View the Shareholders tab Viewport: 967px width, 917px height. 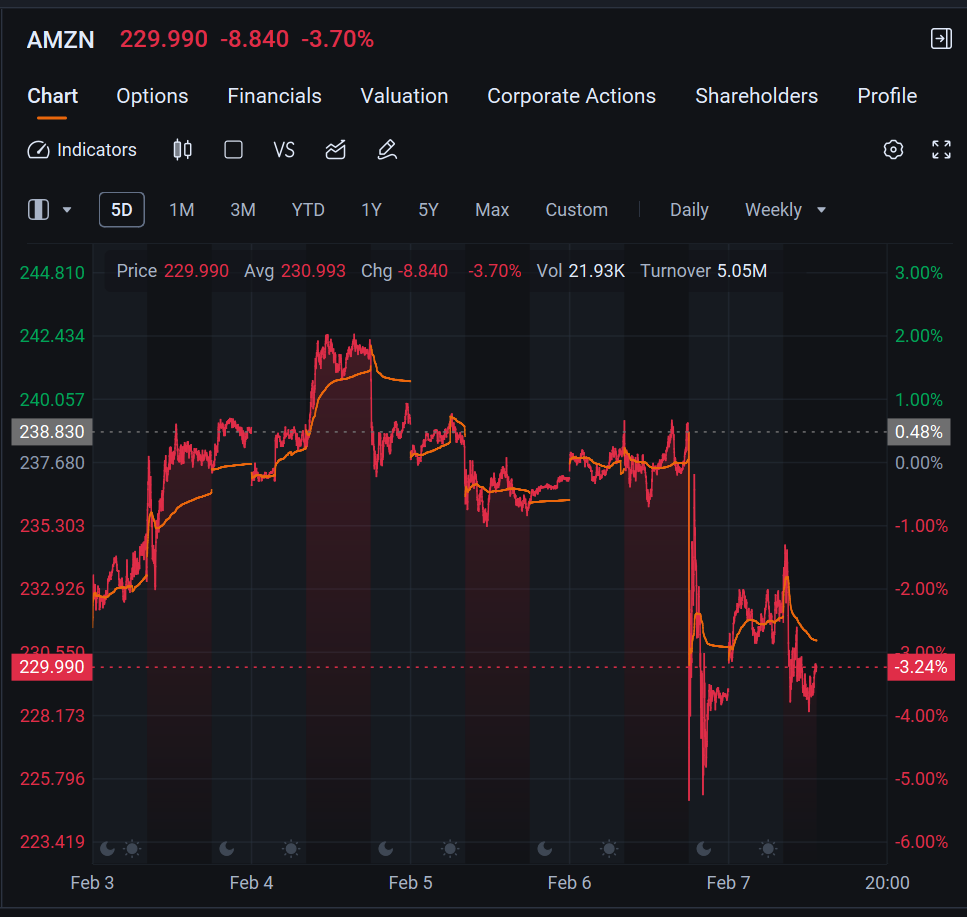757,96
